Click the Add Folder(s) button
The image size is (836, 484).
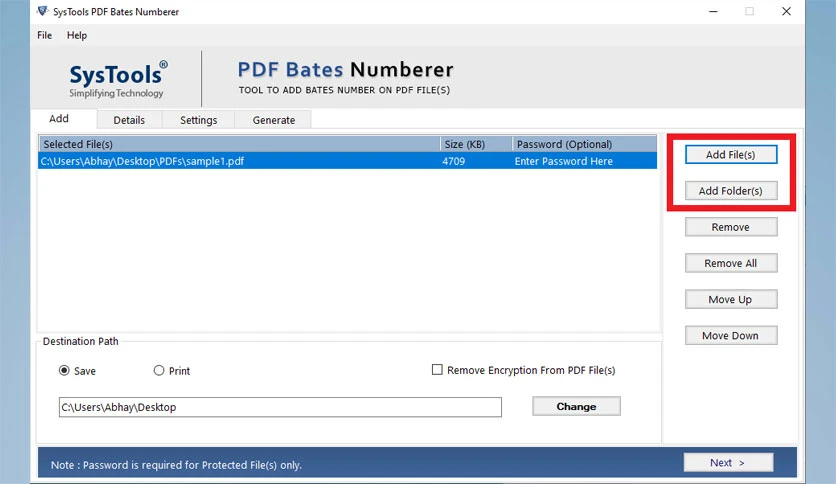(731, 191)
